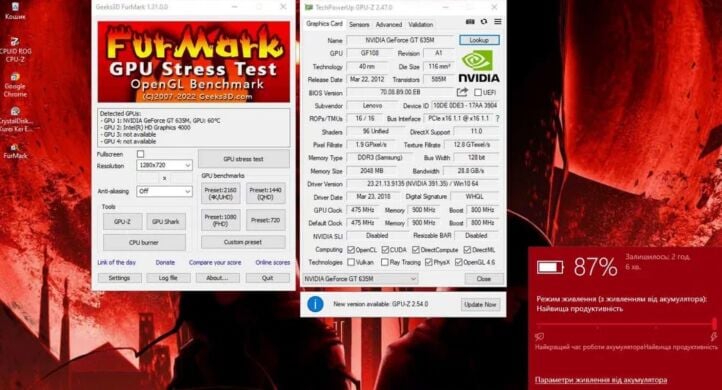
Task: Run Preset:1080 (FHD) benchmark
Action: tap(221, 220)
